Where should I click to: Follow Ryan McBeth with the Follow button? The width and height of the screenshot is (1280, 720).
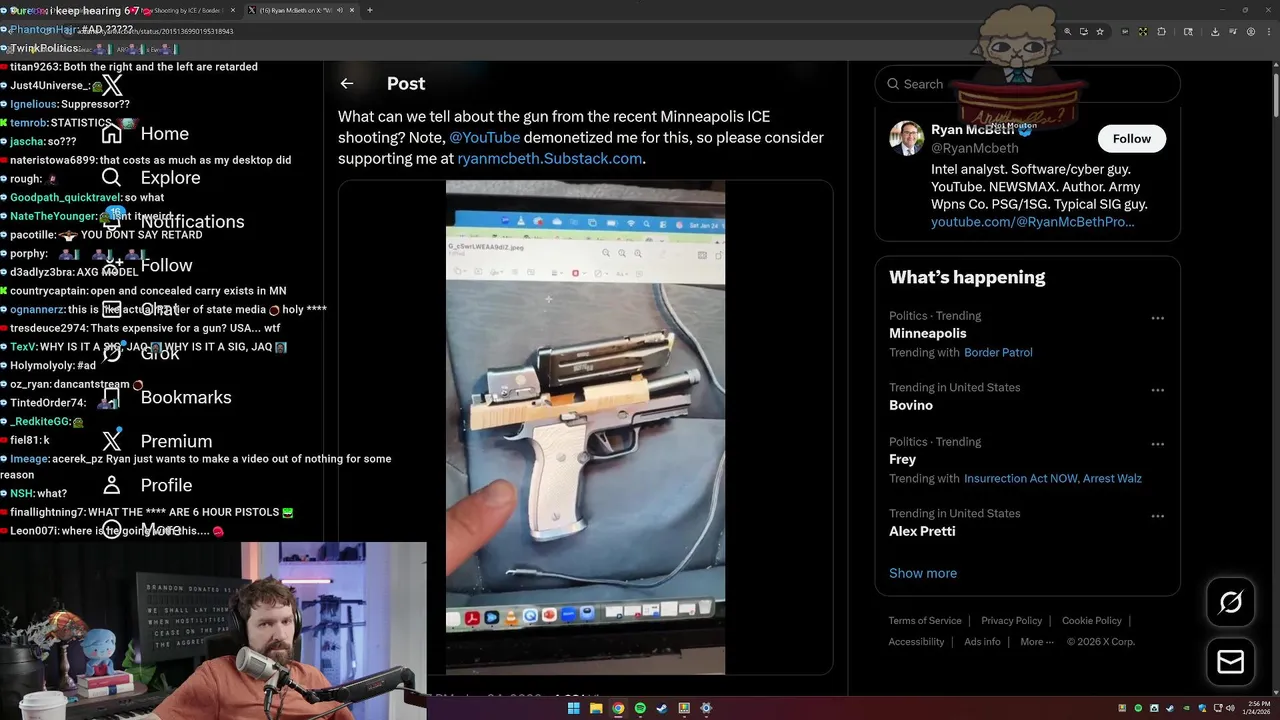pos(1132,139)
